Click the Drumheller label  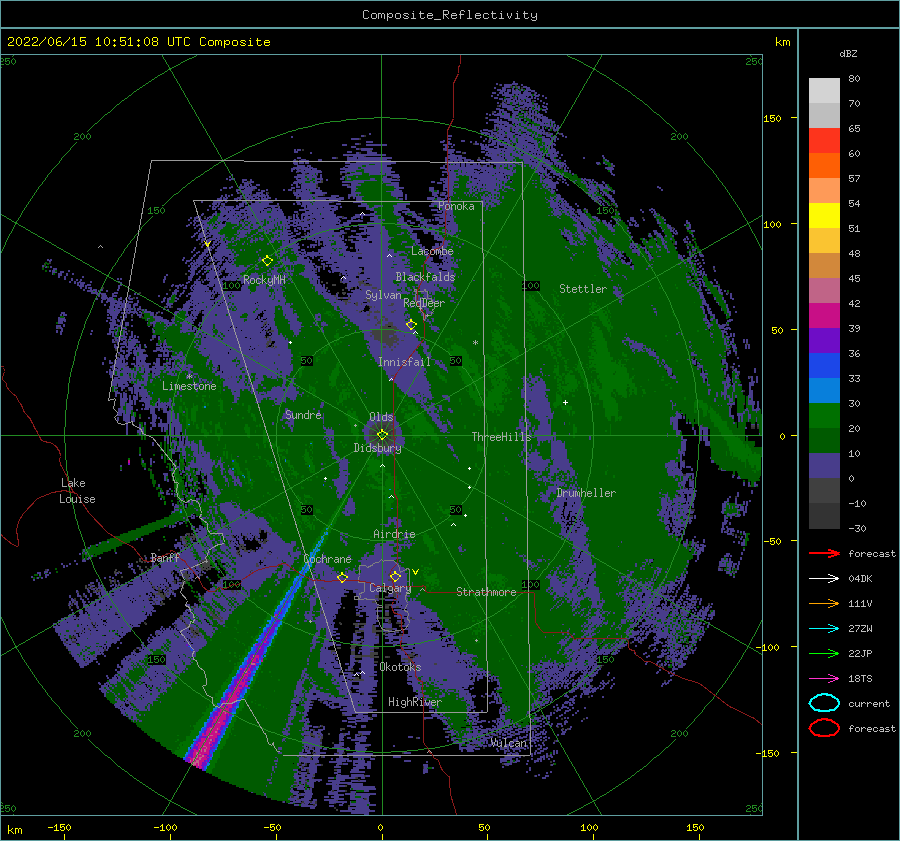click(586, 493)
